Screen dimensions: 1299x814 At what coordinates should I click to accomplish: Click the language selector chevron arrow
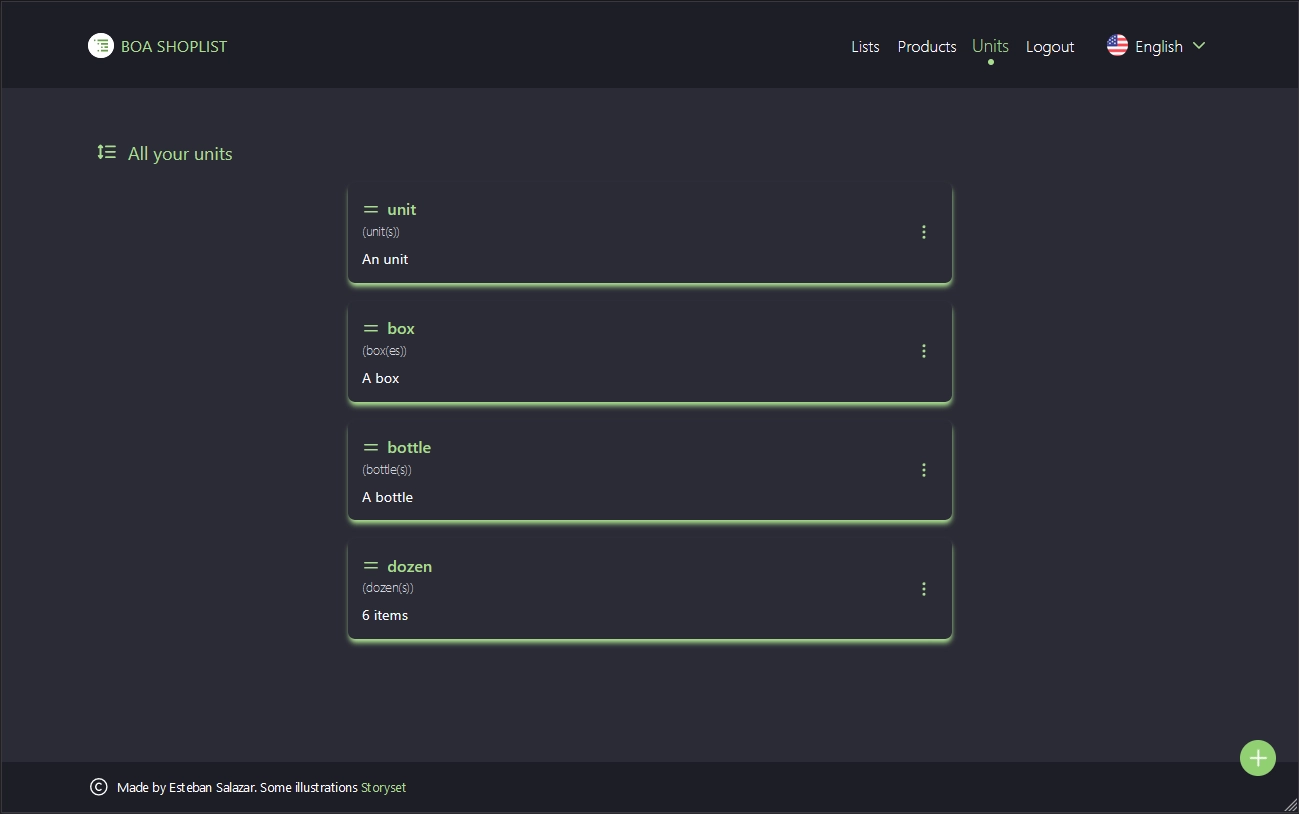[x=1199, y=46]
